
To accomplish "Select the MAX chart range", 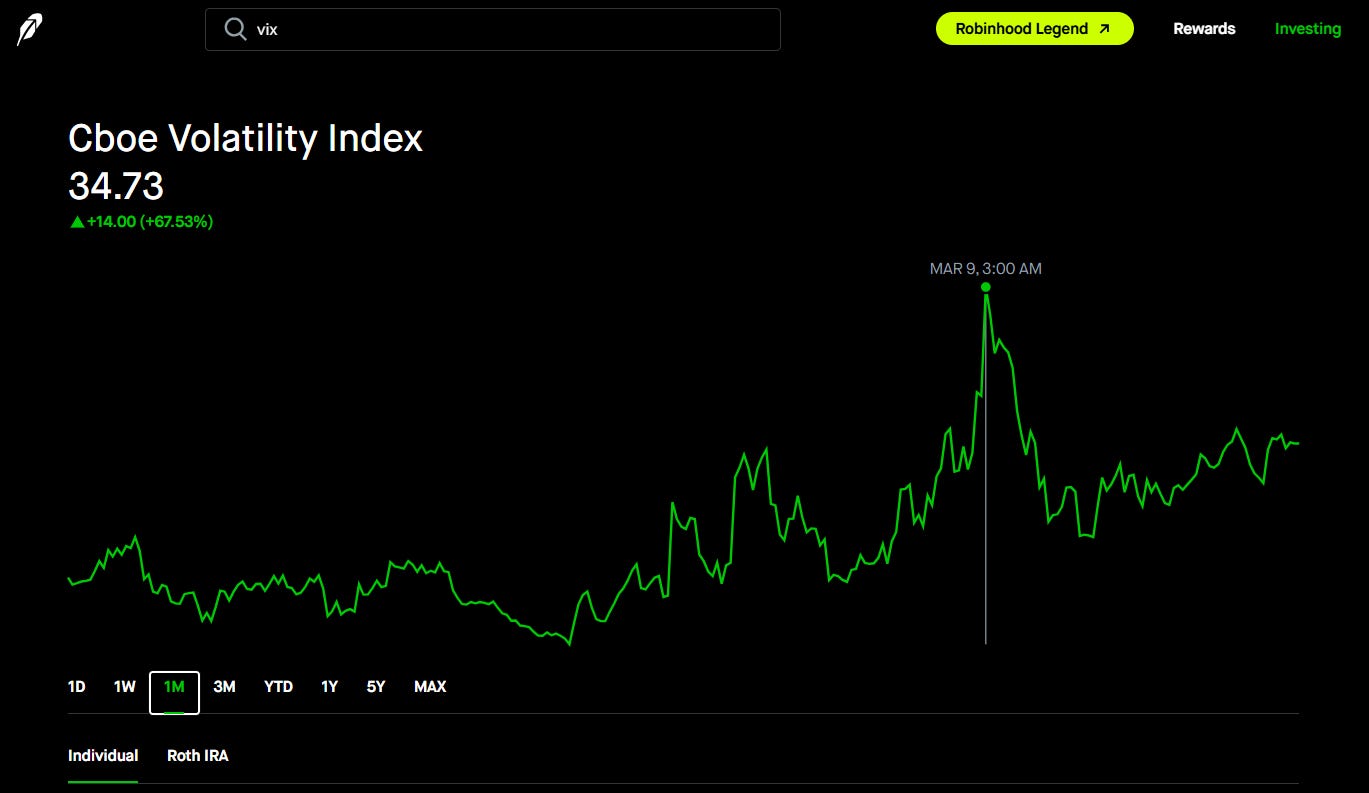I will click(x=430, y=687).
